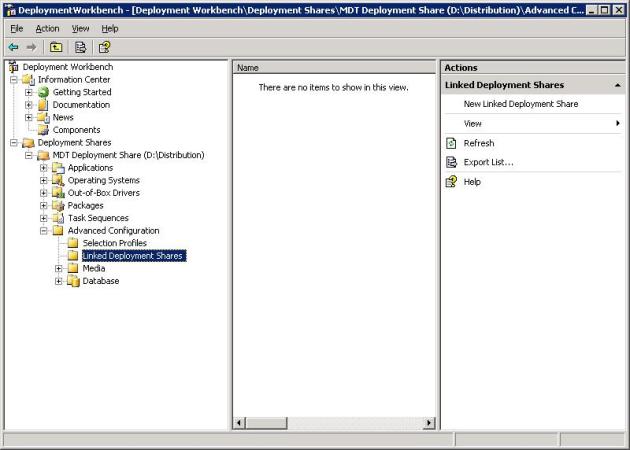Select the Linked Deployment Shares tree item
Image resolution: width=630 pixels, height=450 pixels.
[134, 256]
